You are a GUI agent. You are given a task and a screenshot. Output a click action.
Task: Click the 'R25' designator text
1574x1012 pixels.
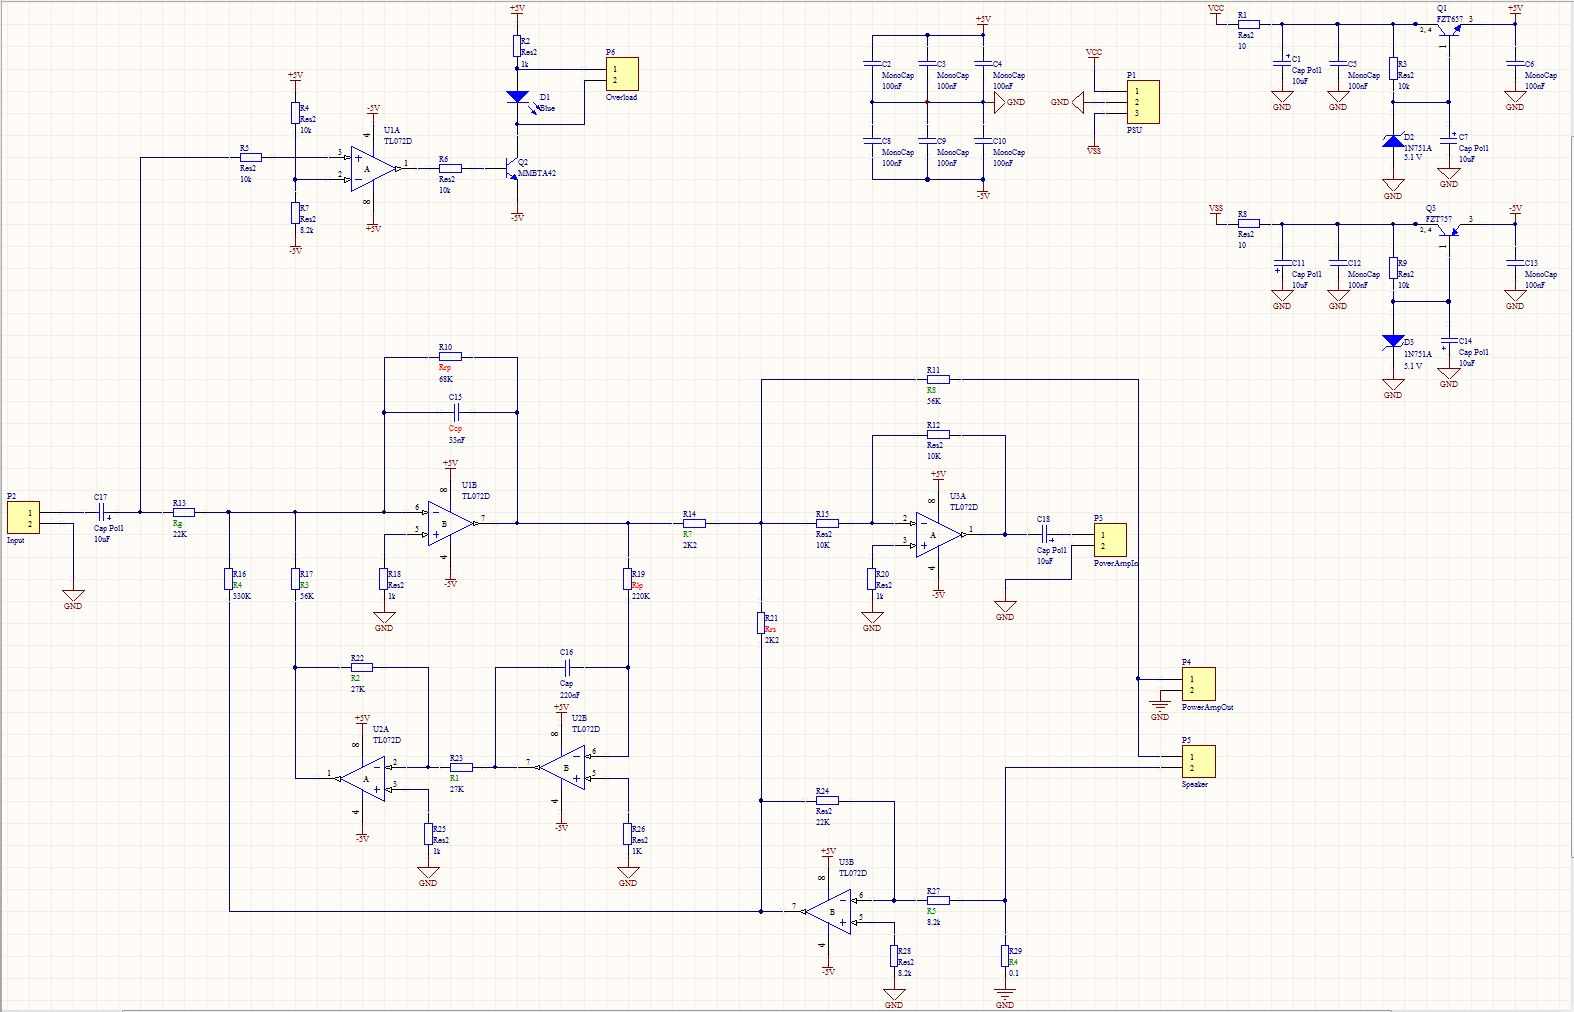click(x=439, y=829)
